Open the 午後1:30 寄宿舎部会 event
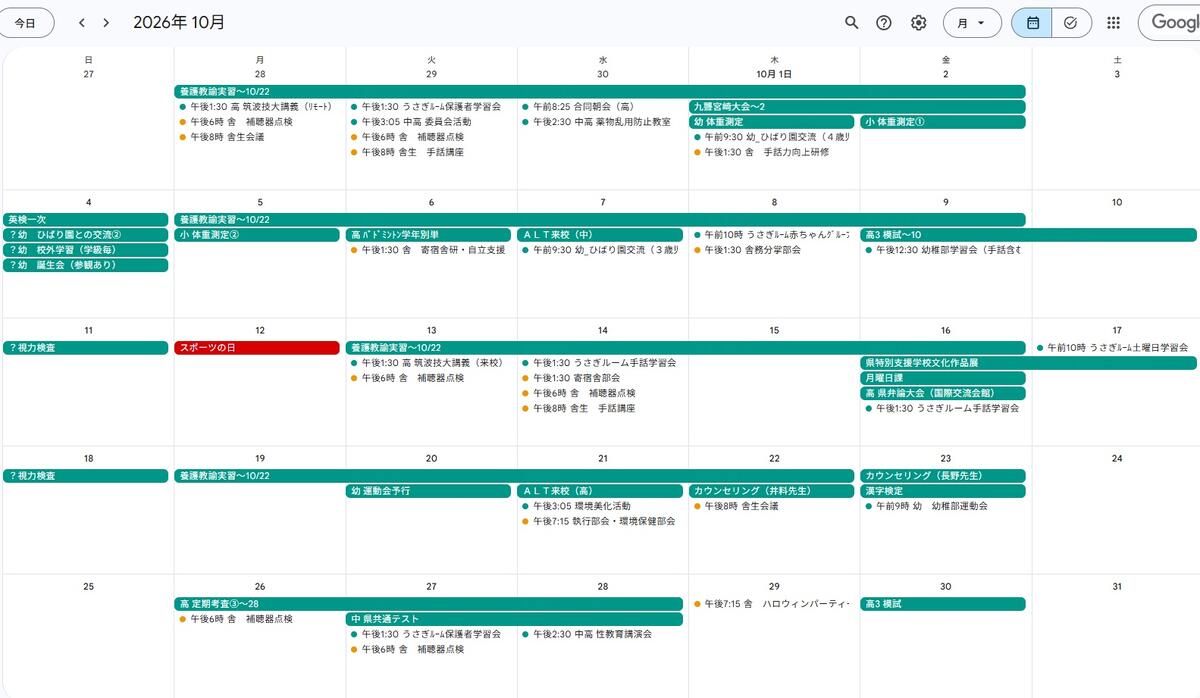This screenshot has width=1200, height=698. point(600,378)
